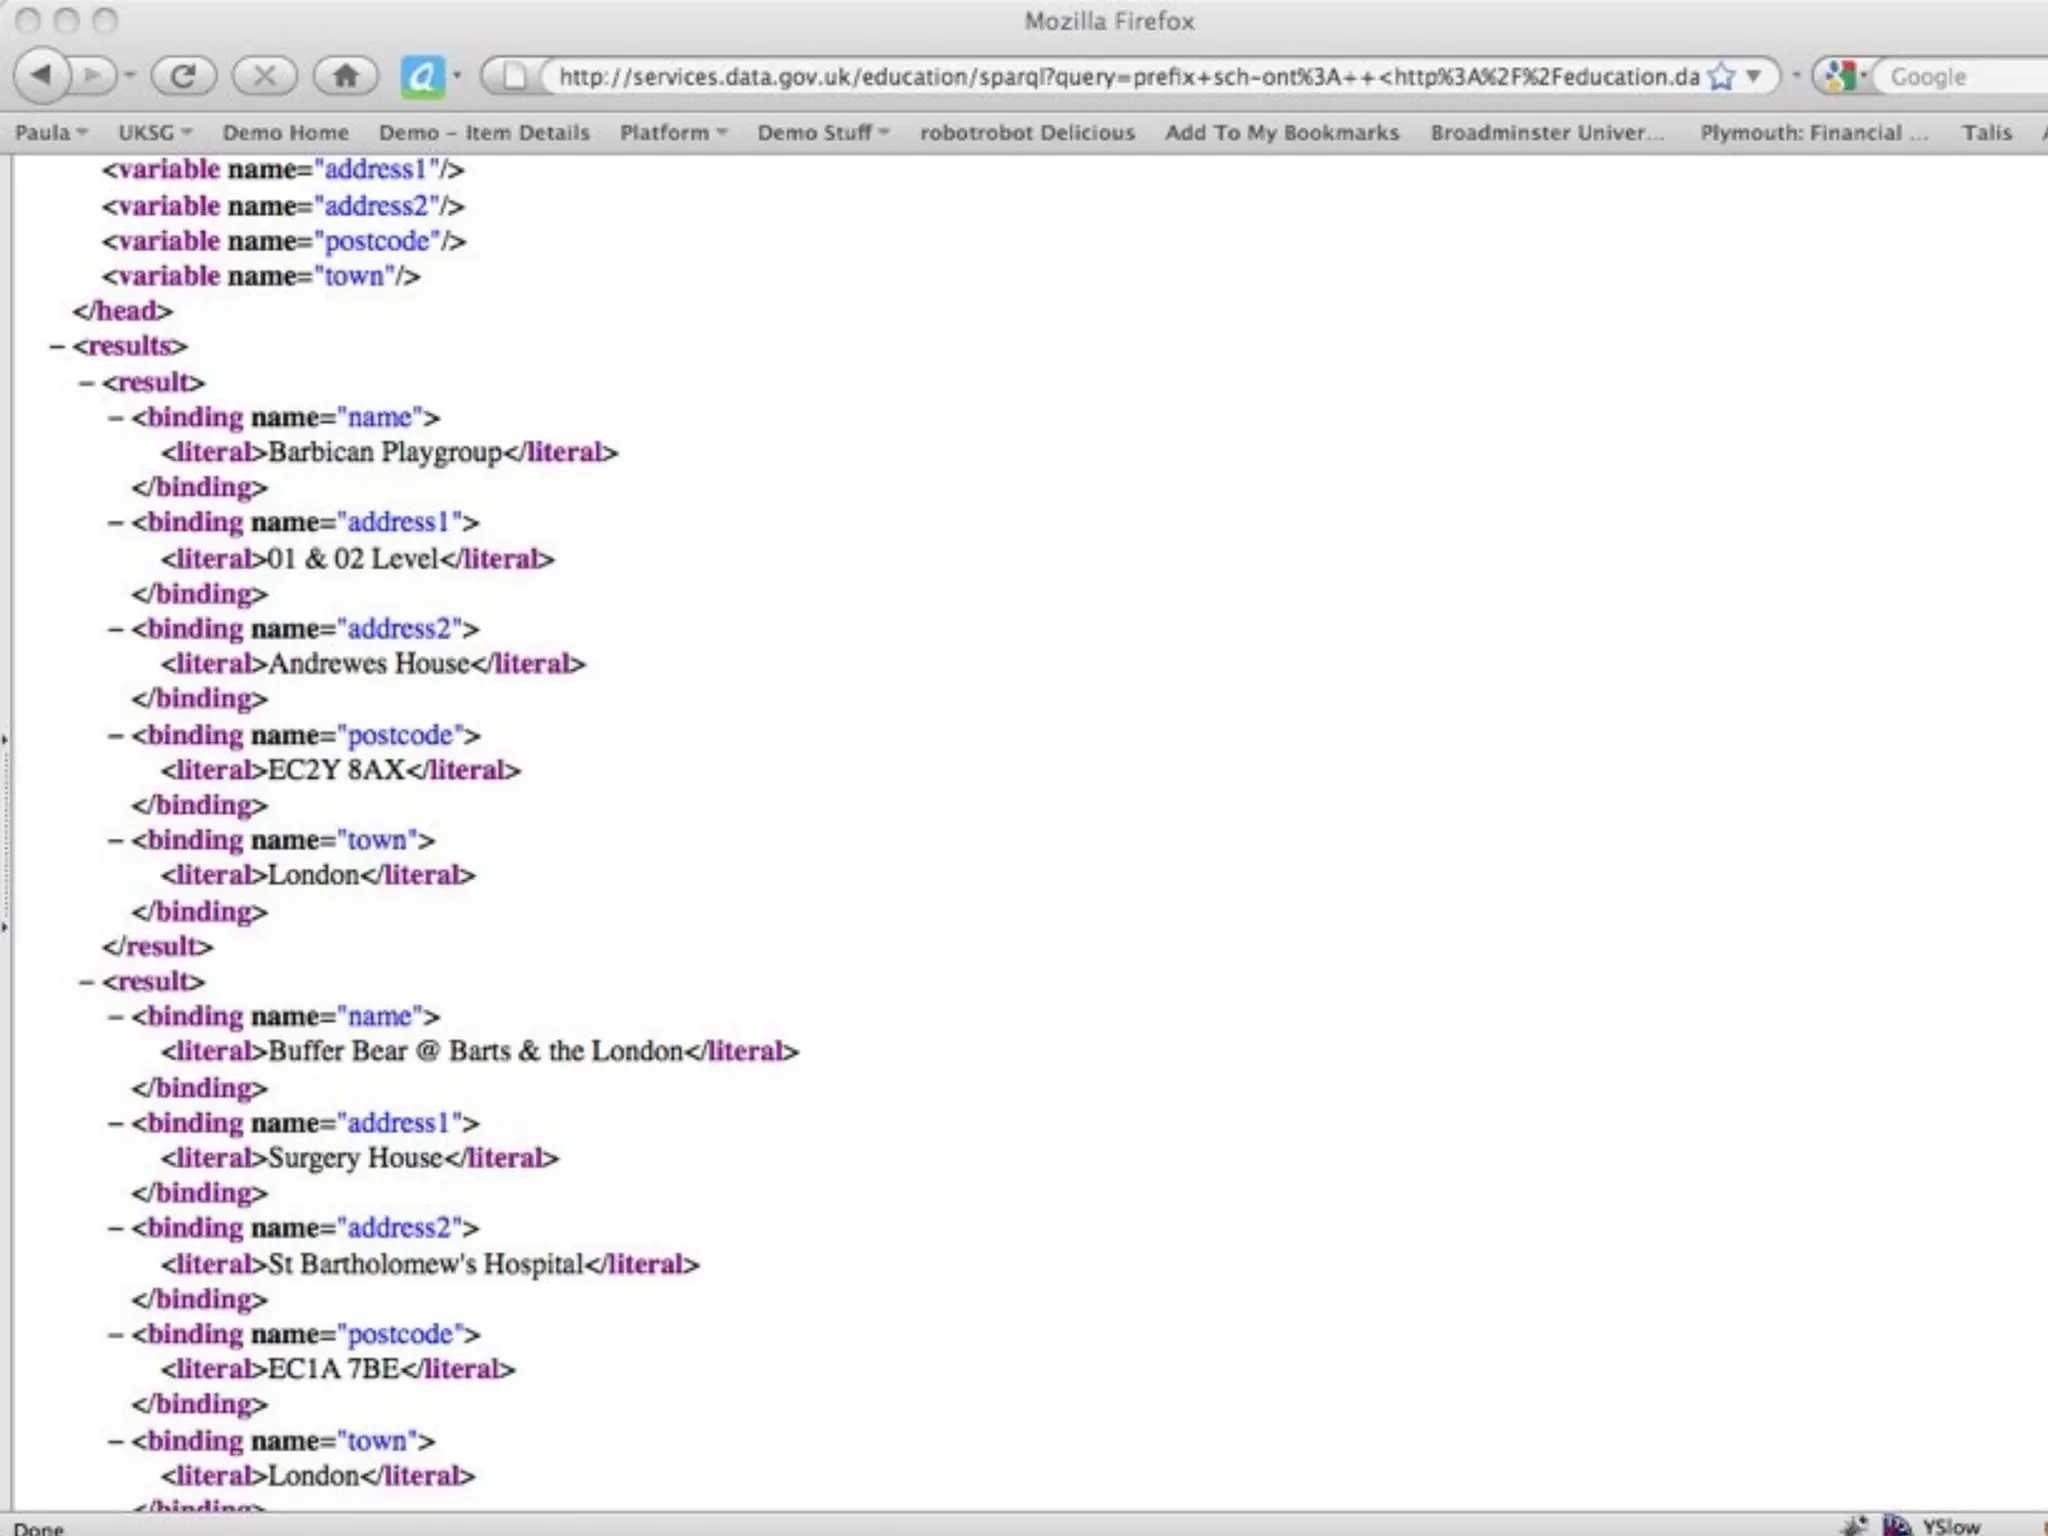Click the Stop loading X button

point(264,75)
